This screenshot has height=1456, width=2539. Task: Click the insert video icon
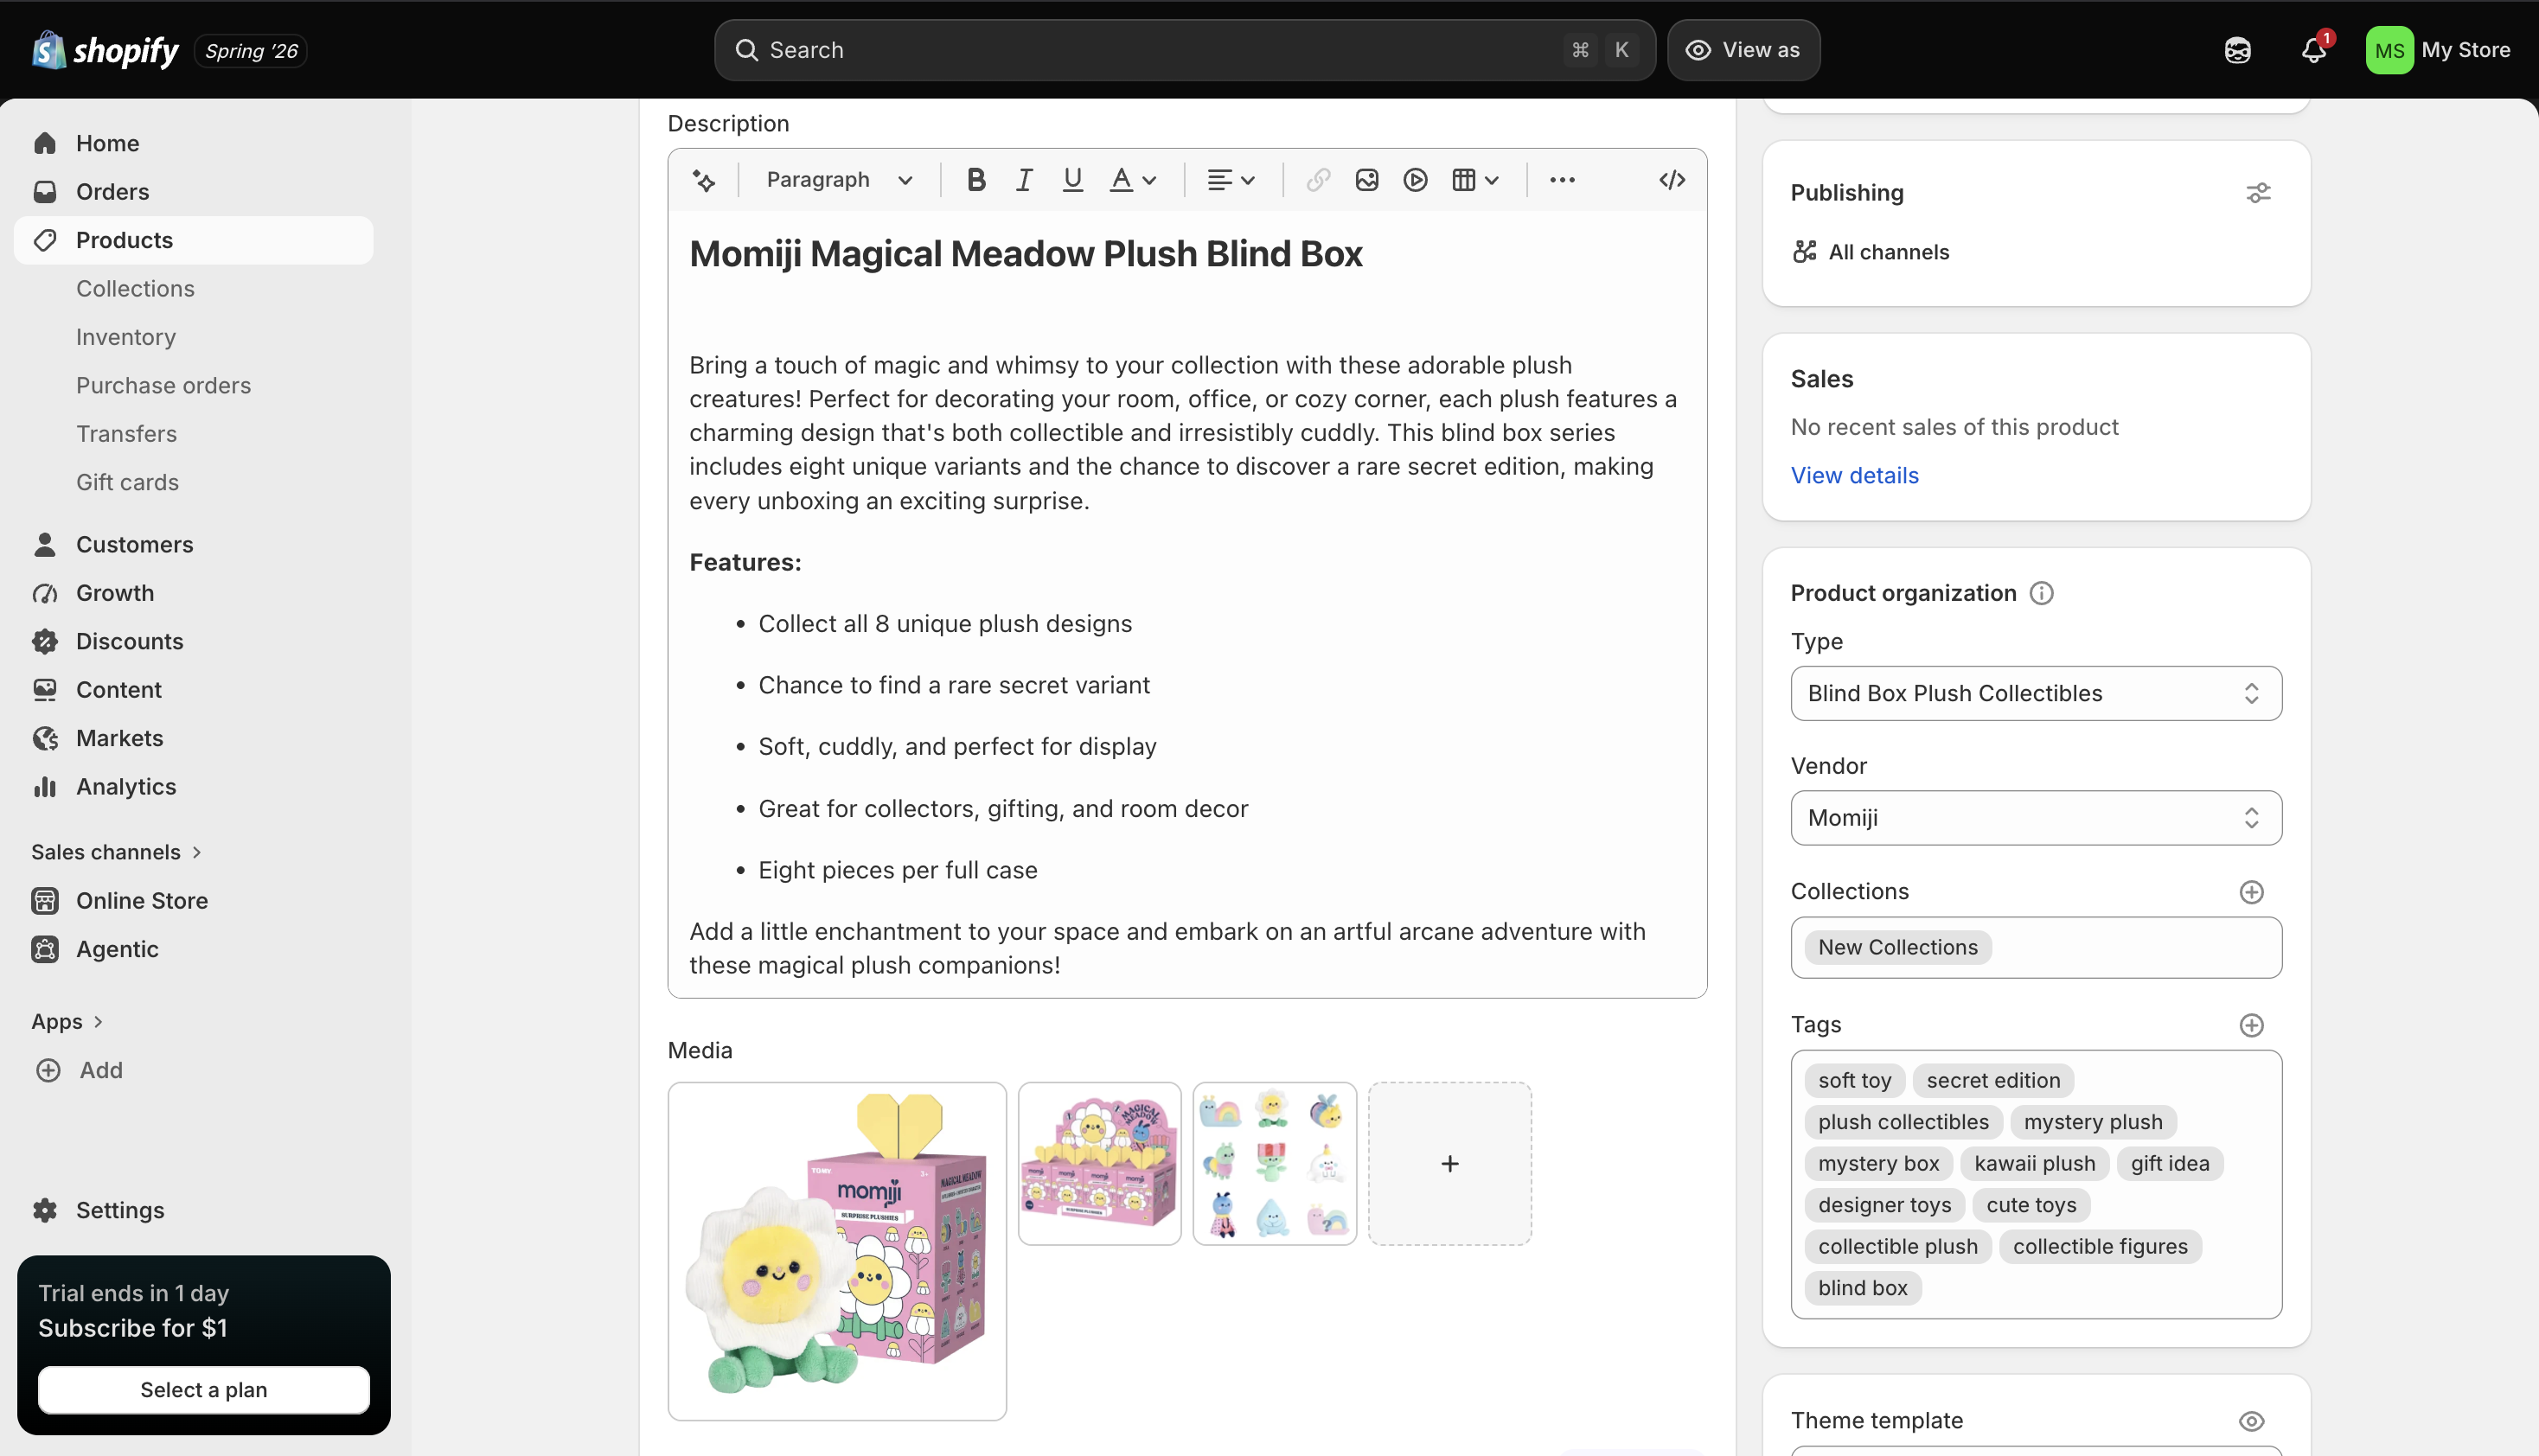click(1415, 180)
